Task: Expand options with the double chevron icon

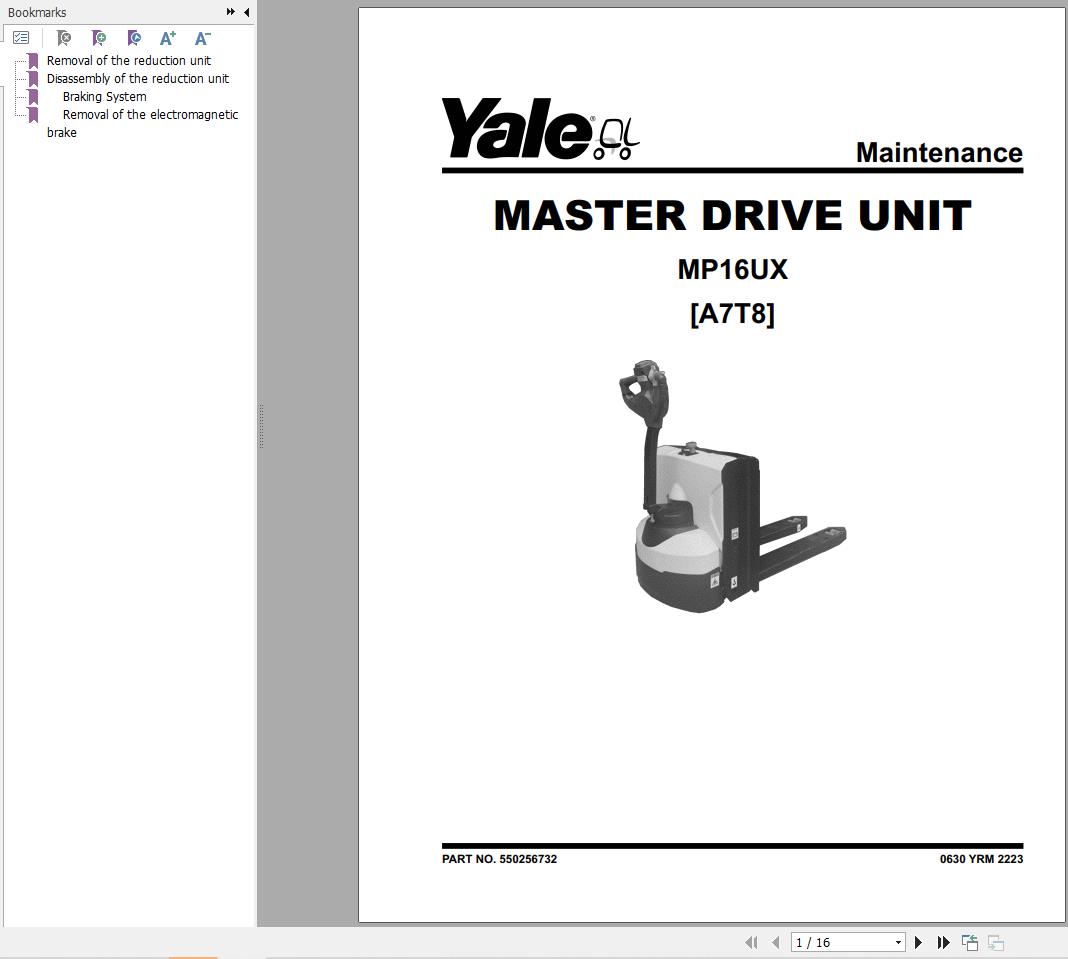Action: click(231, 12)
